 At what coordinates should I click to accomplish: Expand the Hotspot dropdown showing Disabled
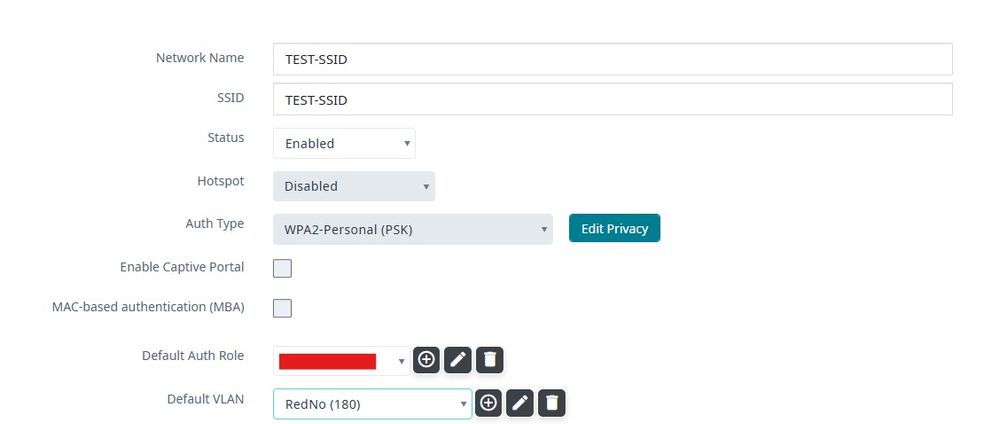tap(354, 186)
